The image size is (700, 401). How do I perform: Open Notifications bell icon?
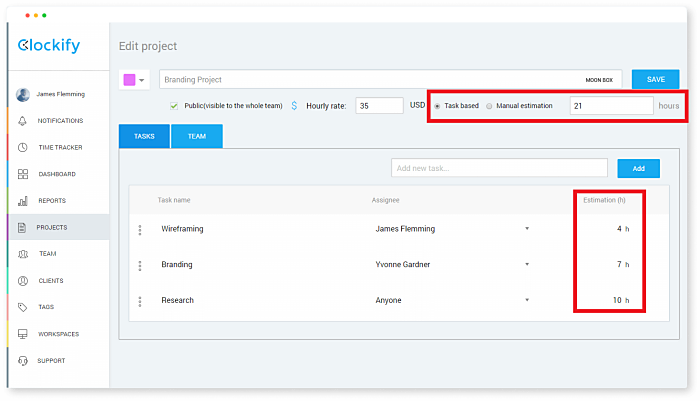[x=22, y=121]
